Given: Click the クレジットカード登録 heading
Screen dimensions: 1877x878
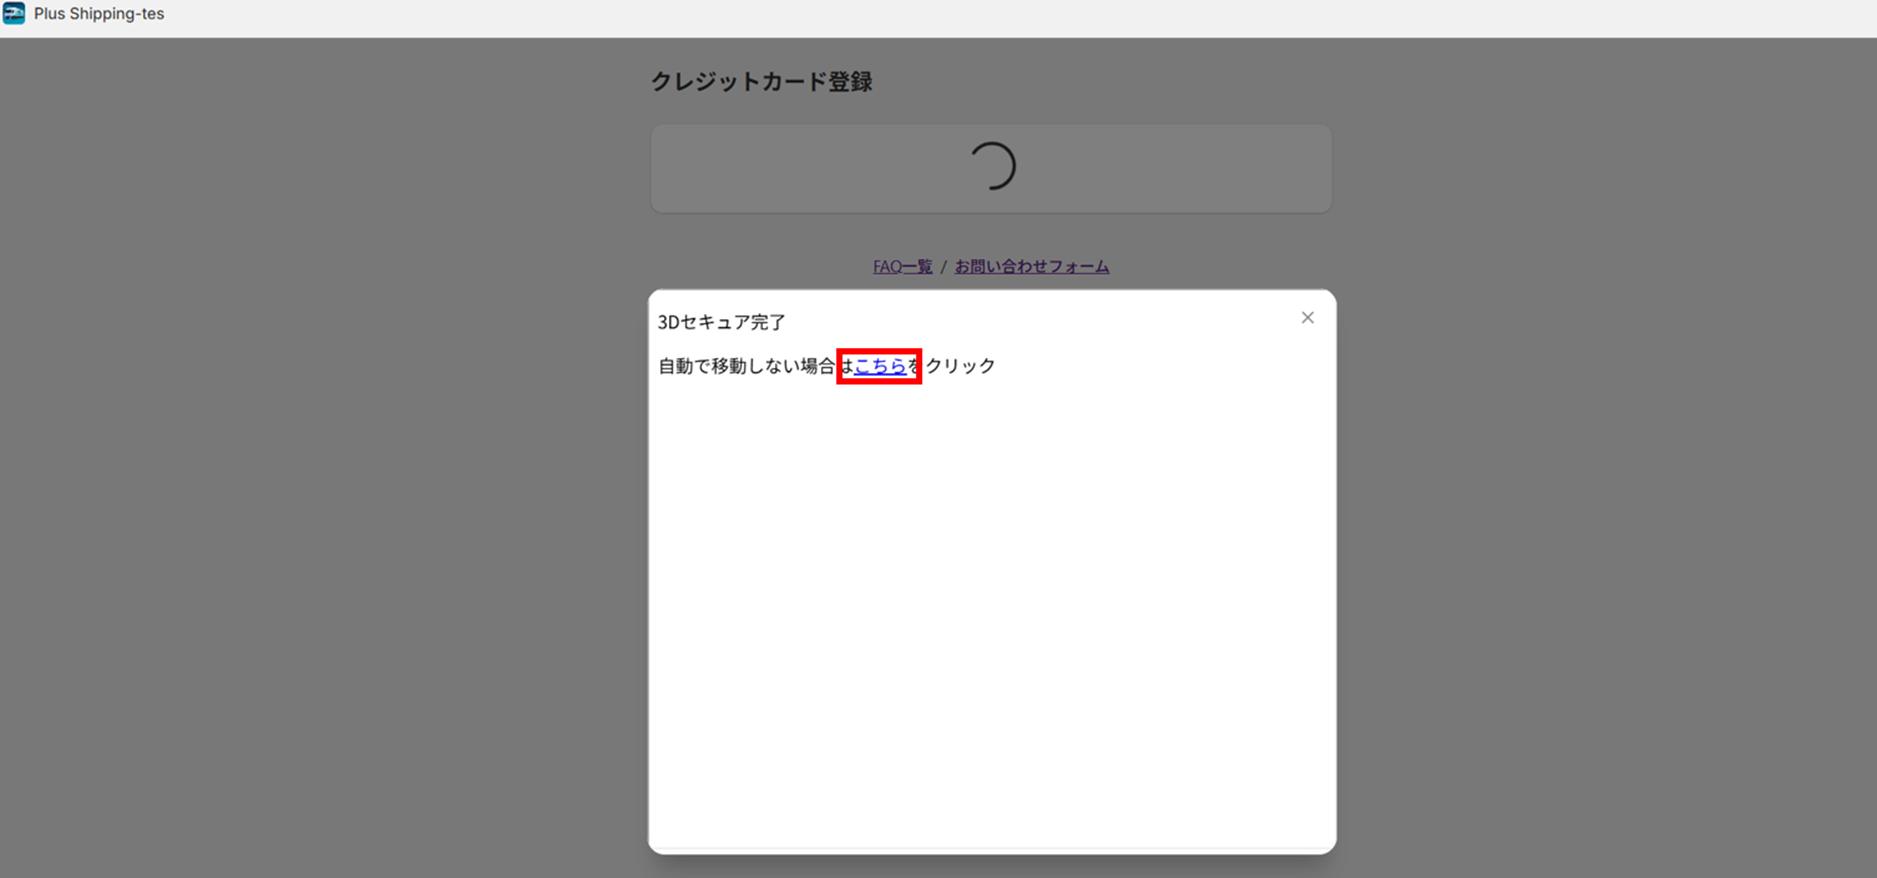Looking at the screenshot, I should tap(762, 82).
